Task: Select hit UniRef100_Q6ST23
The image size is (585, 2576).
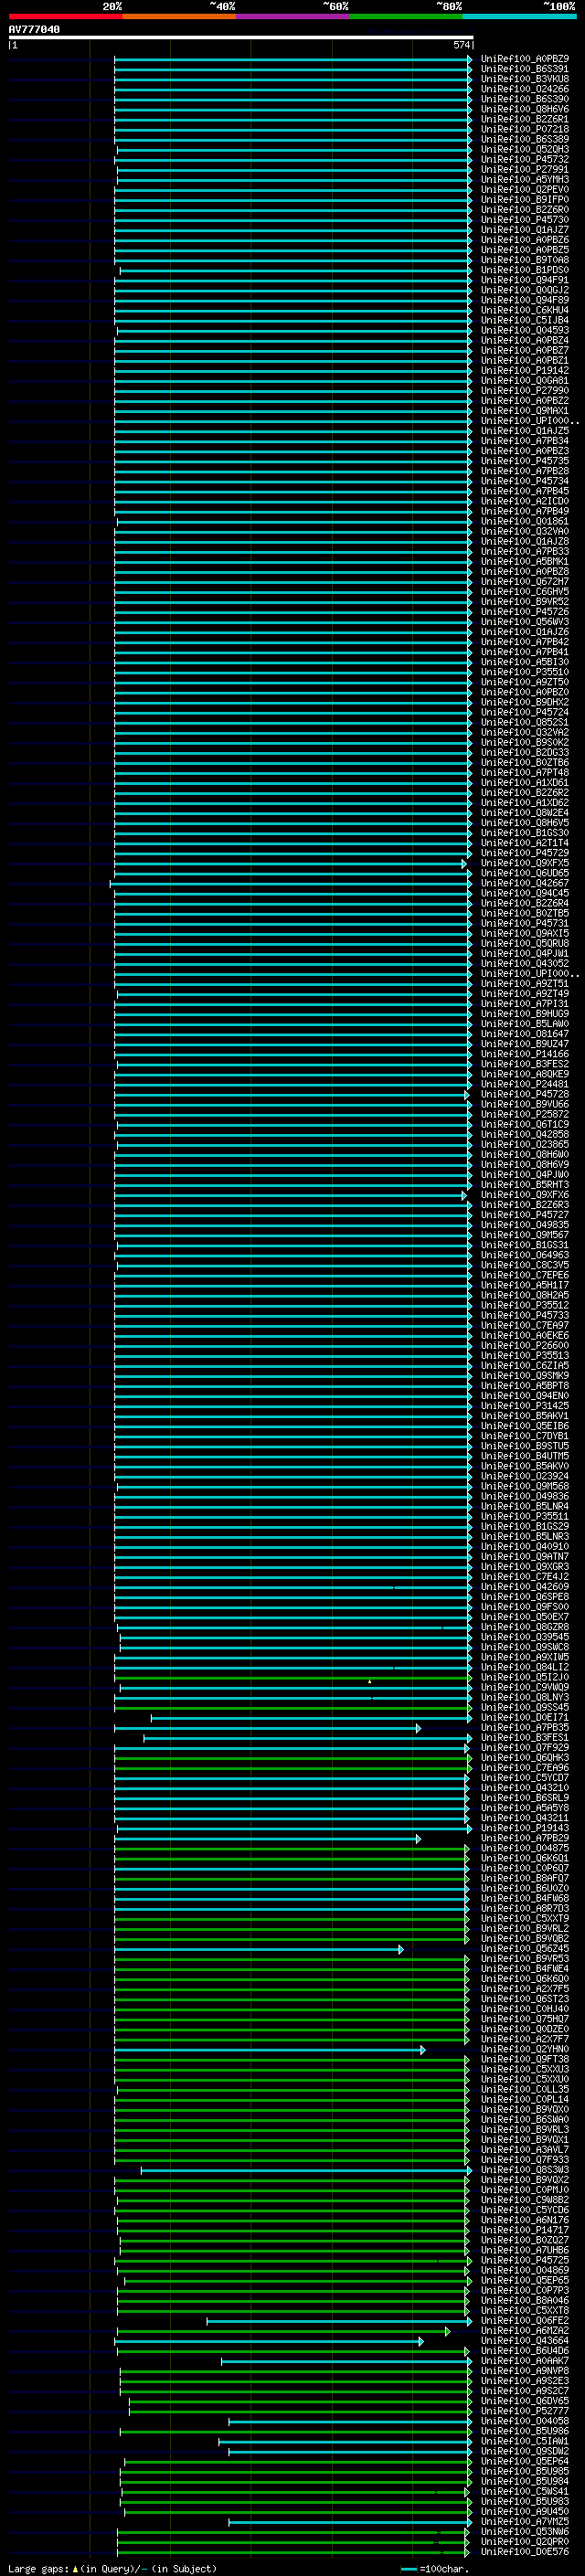Action: 525,1998
